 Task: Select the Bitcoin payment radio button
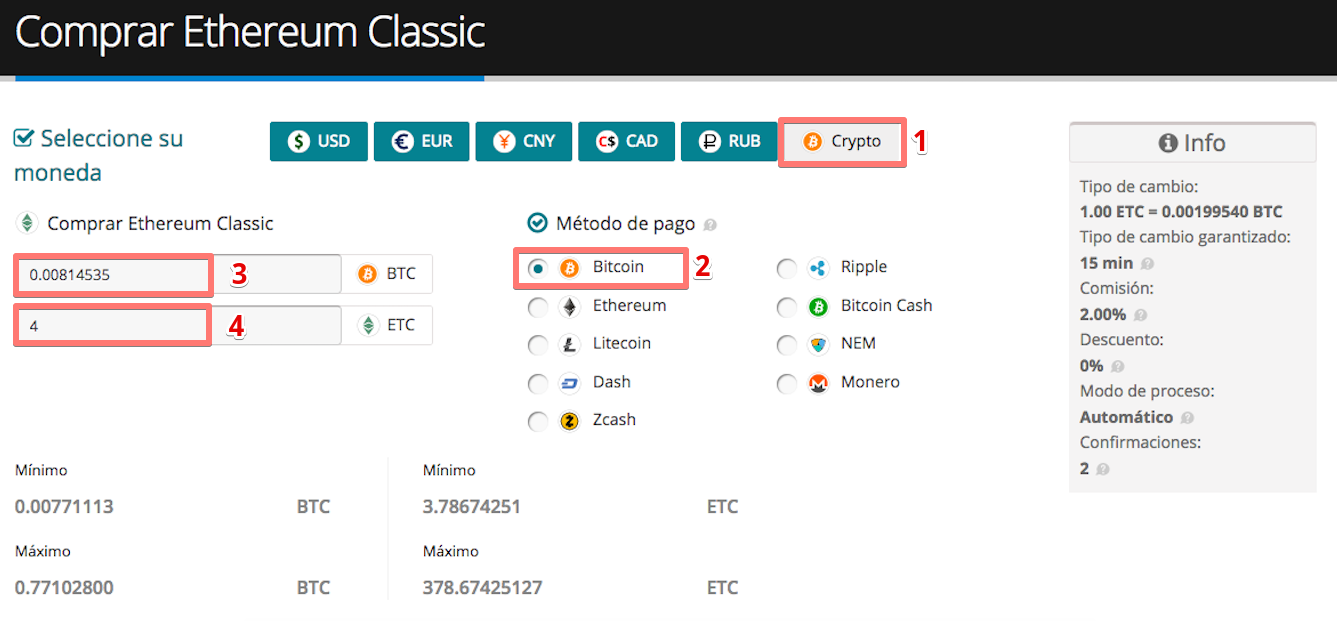[x=538, y=268]
